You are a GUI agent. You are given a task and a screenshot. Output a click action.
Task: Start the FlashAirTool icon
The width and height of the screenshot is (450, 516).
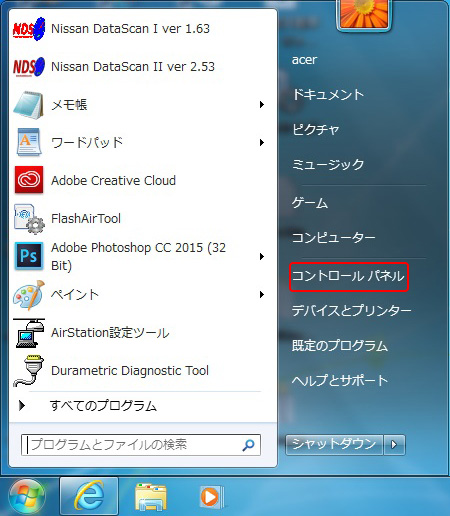(x=29, y=219)
